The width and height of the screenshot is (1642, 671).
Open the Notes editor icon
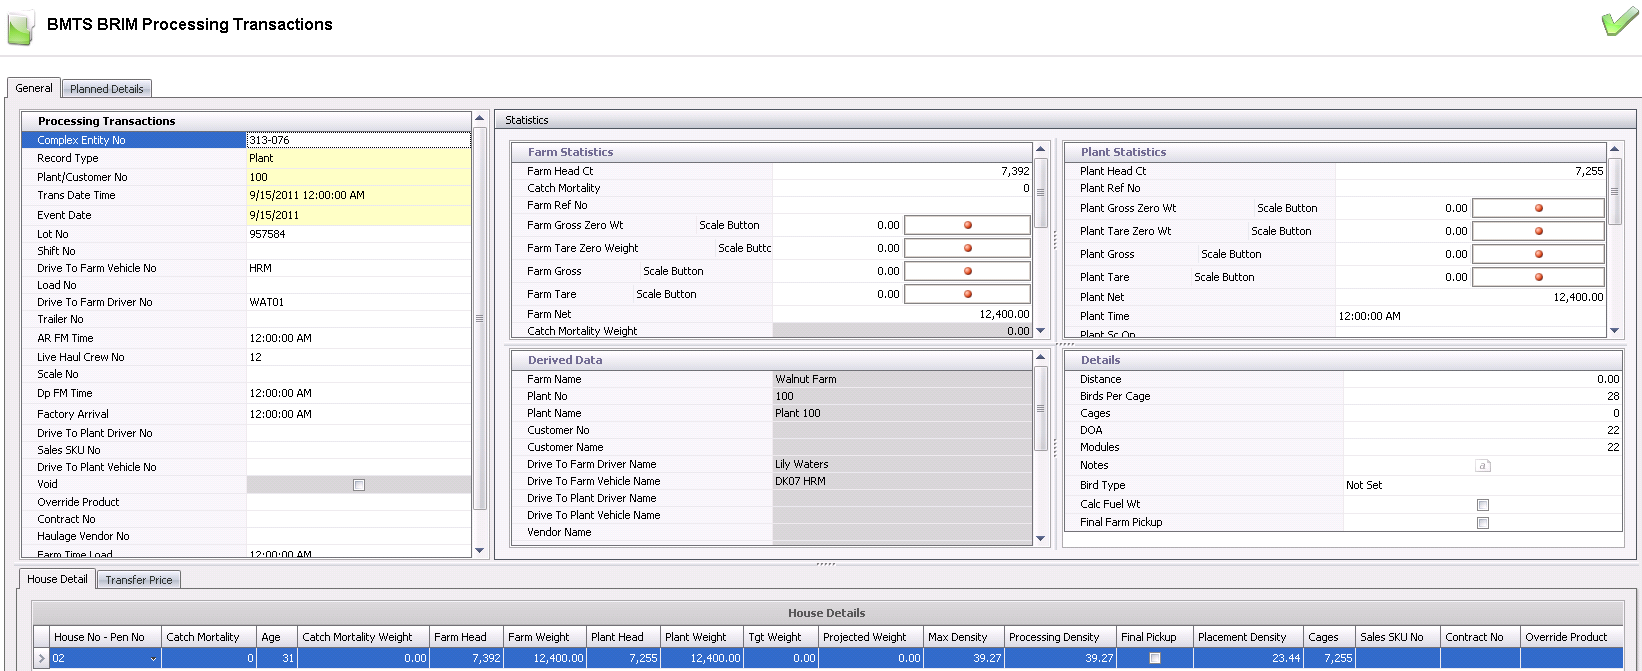1482,466
